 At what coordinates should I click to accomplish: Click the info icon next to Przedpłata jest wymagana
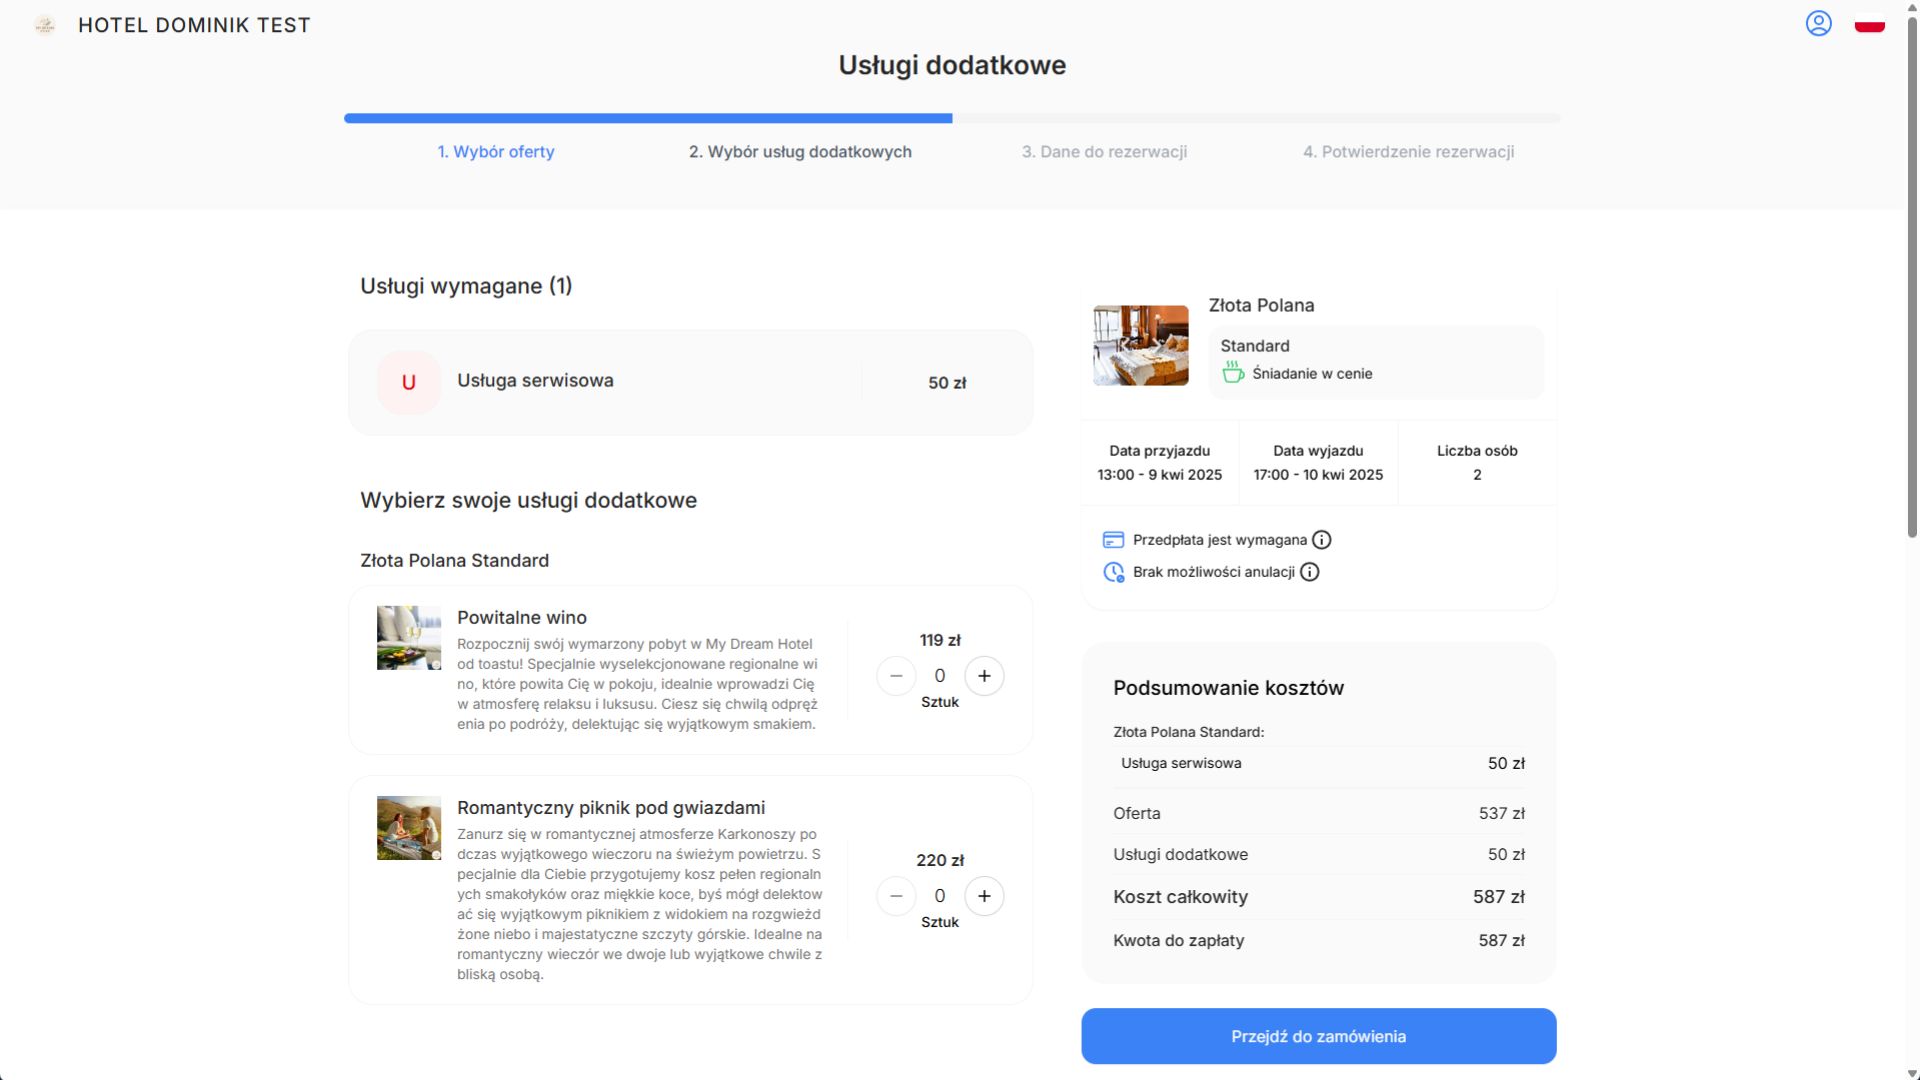tap(1322, 539)
